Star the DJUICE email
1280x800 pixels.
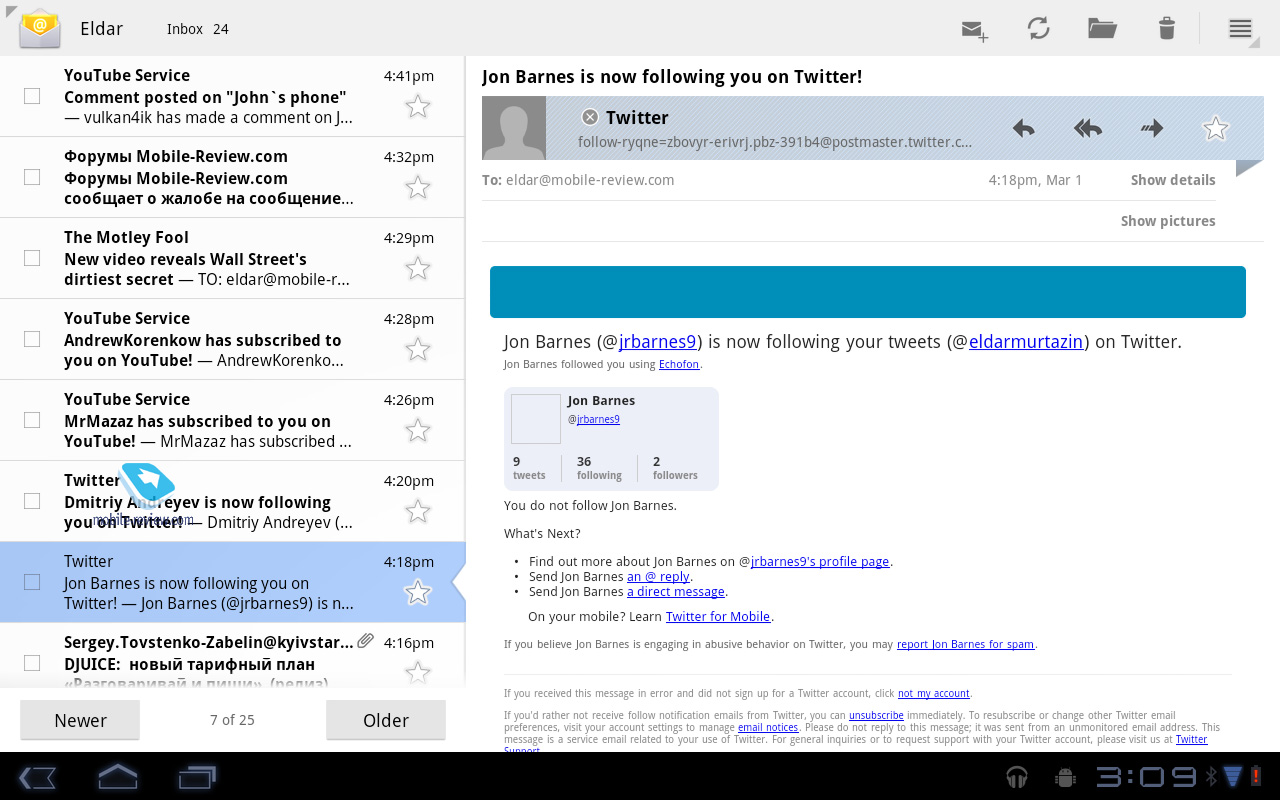pyautogui.click(x=418, y=672)
